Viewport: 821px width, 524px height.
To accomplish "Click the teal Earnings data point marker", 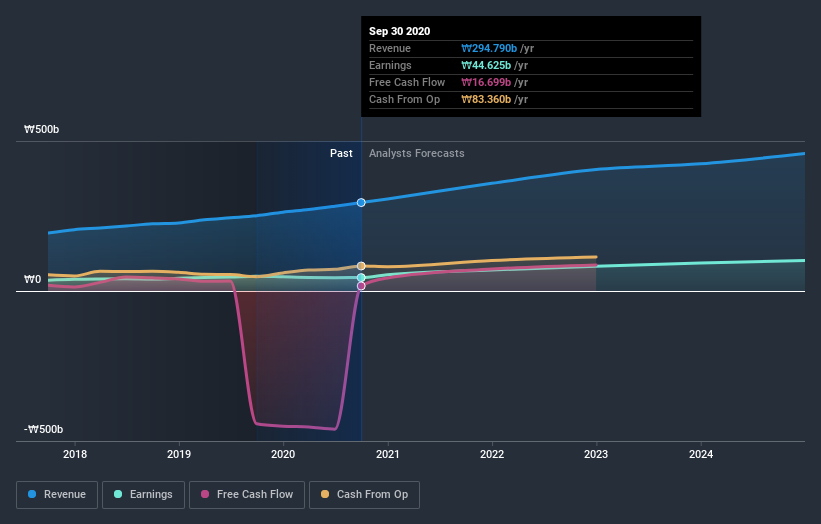I will pos(361,277).
